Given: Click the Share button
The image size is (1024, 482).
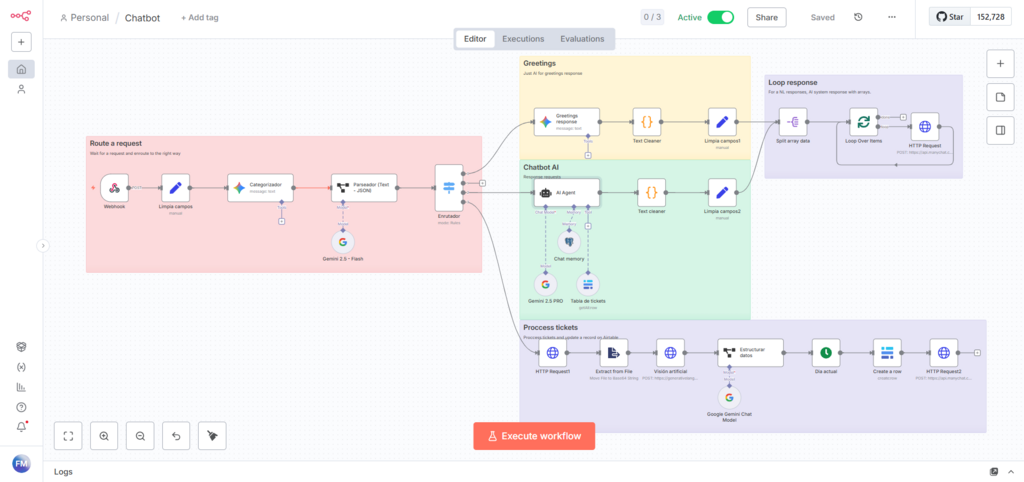Looking at the screenshot, I should (x=766, y=17).
